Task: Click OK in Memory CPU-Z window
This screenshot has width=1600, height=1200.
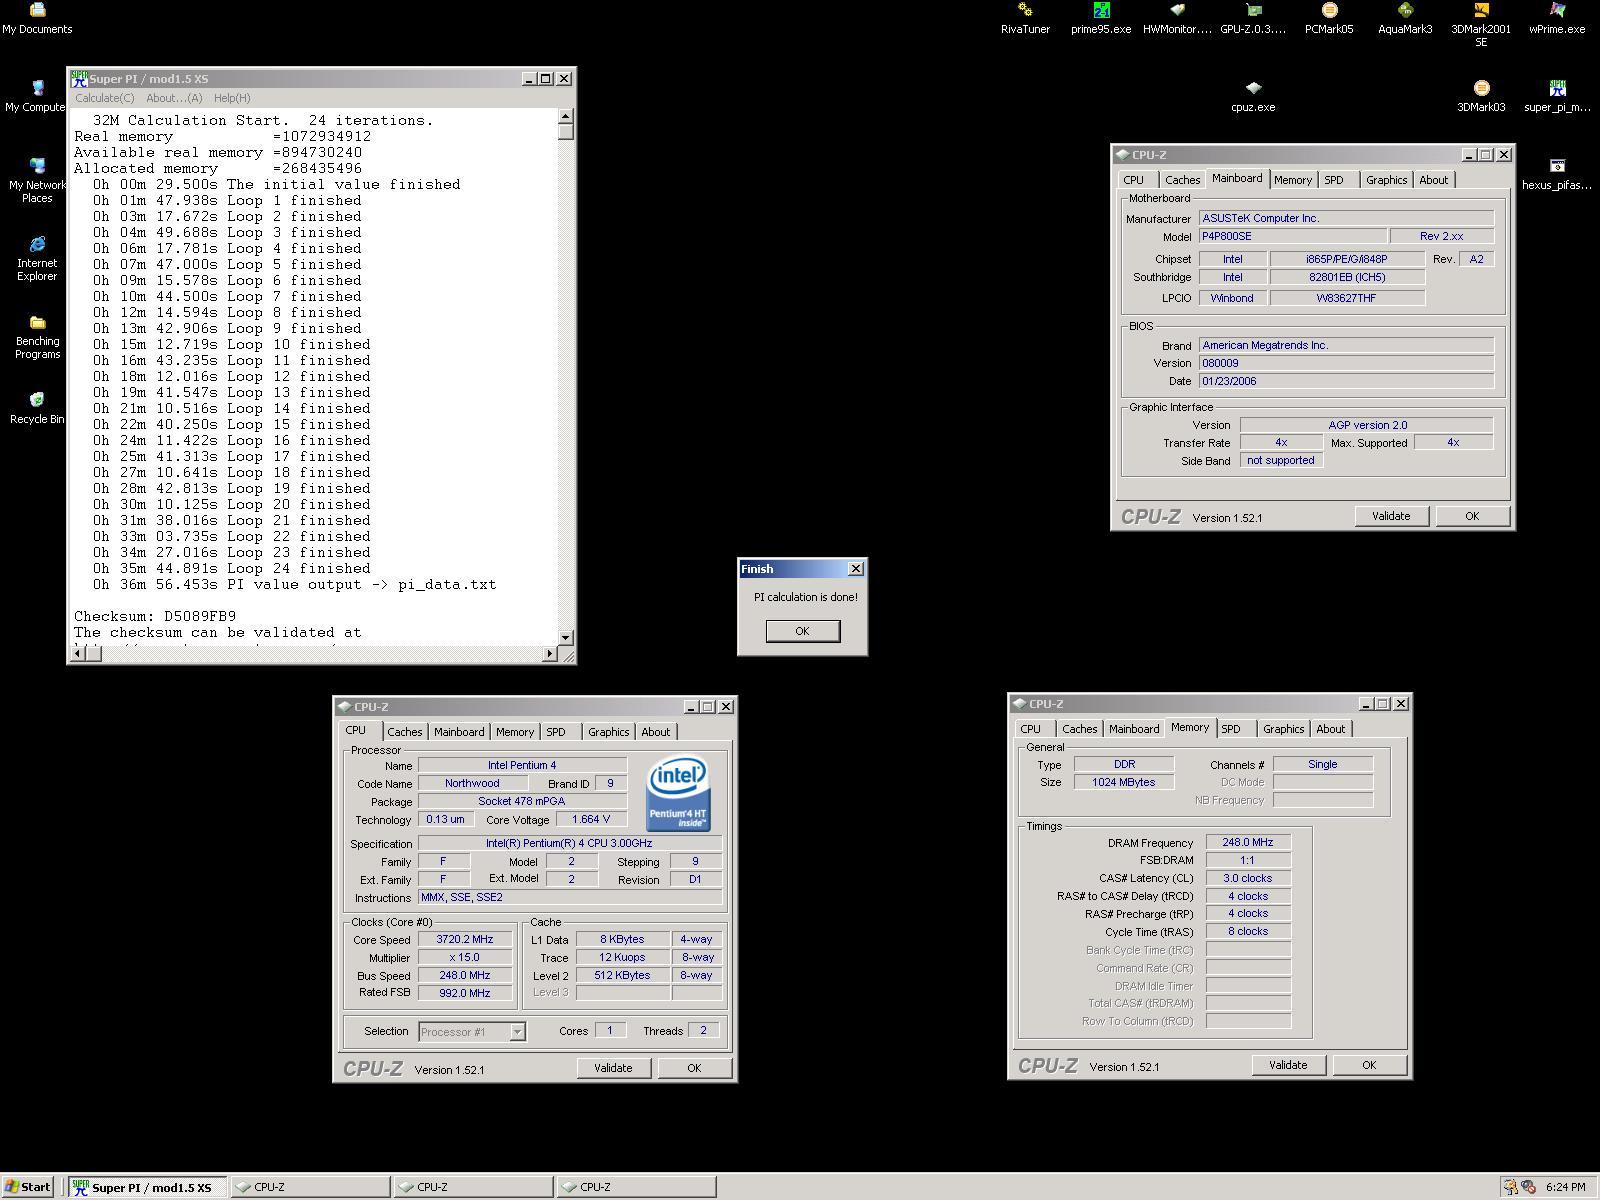Action: tap(1369, 1065)
